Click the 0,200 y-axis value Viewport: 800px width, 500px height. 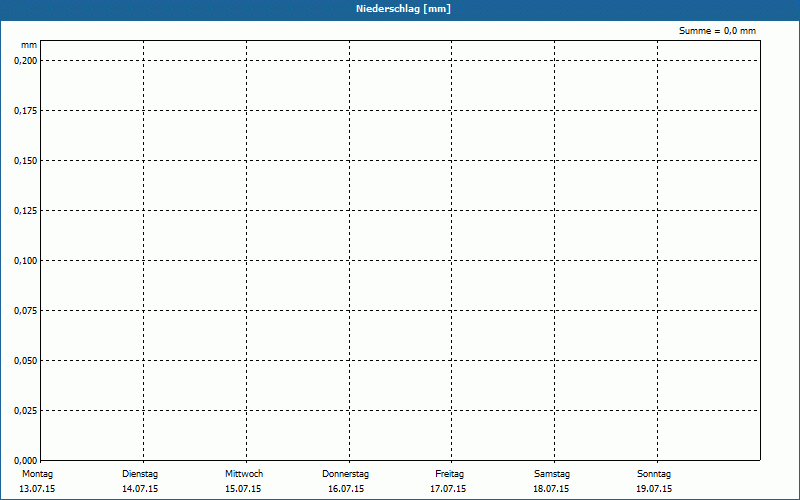tap(26, 61)
